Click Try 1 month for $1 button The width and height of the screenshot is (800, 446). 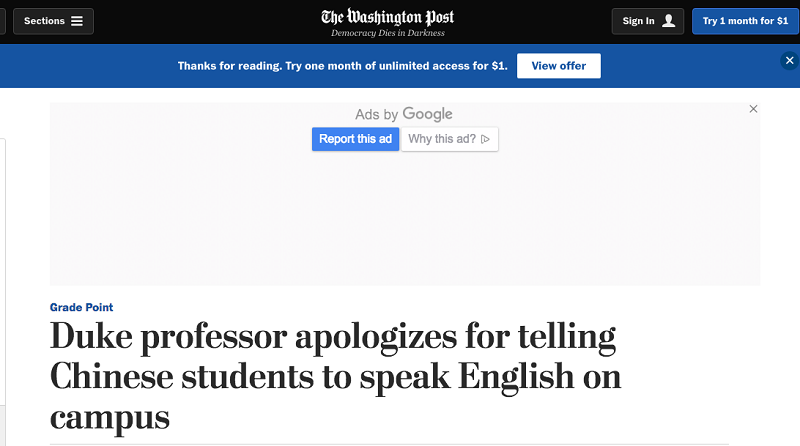(x=745, y=21)
